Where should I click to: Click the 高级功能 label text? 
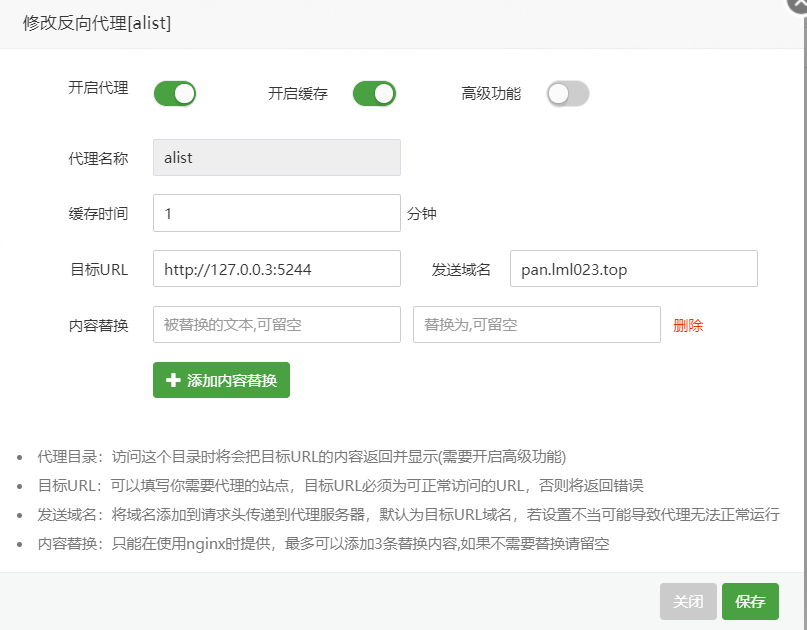[491, 94]
